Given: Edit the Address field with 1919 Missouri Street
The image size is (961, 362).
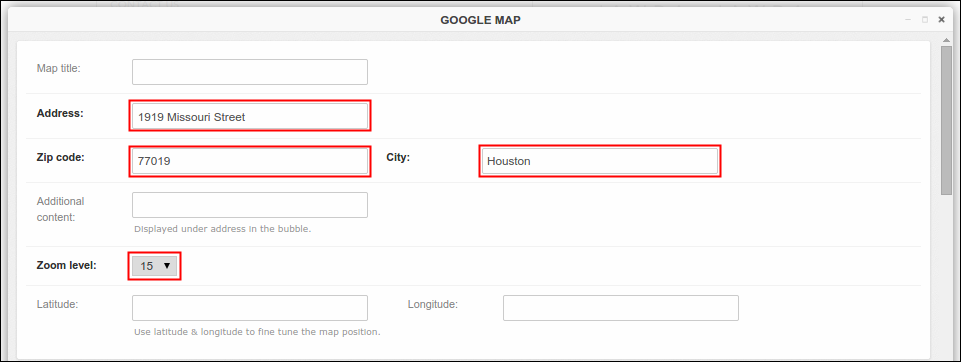Looking at the screenshot, I should point(249,116).
